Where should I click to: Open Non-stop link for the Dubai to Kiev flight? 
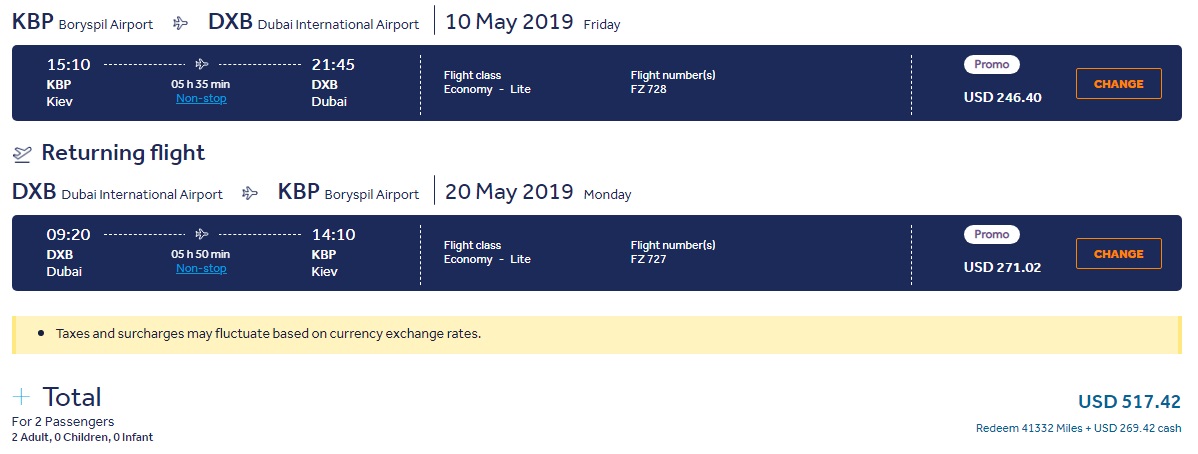coord(201,268)
